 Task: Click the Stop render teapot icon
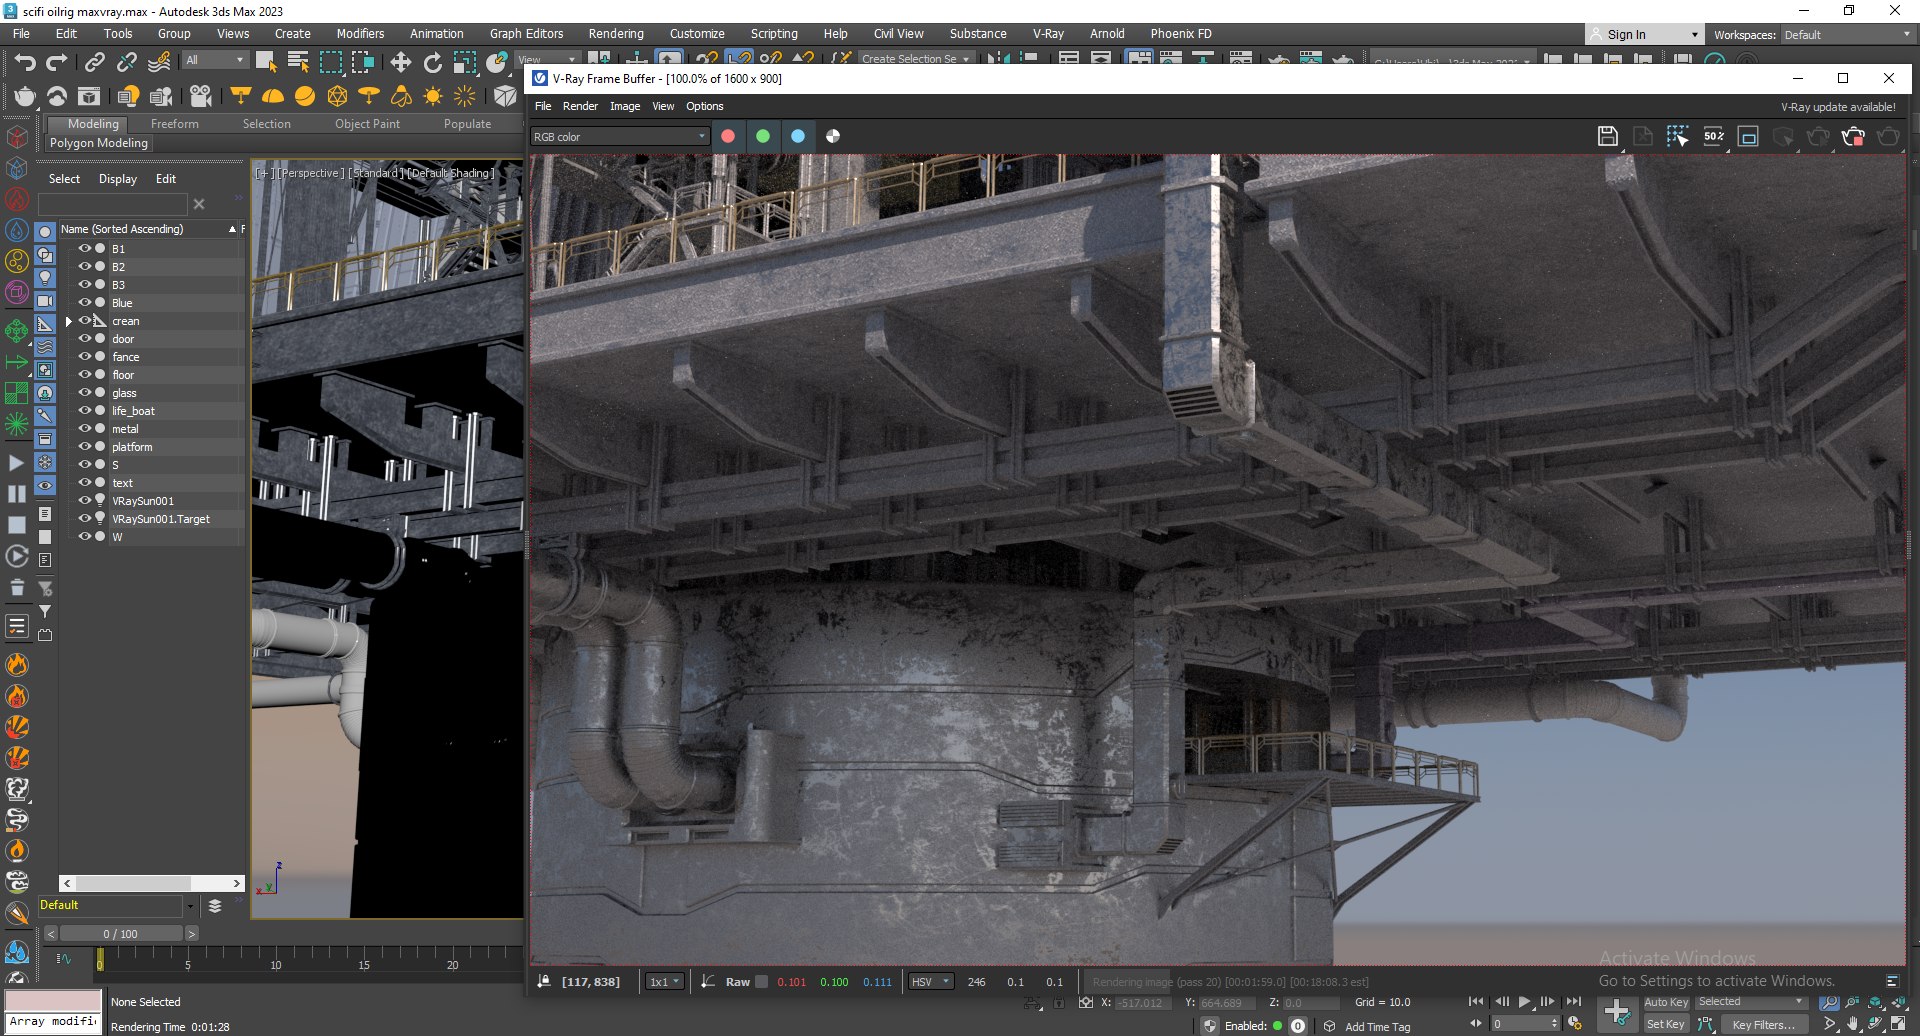(1853, 136)
